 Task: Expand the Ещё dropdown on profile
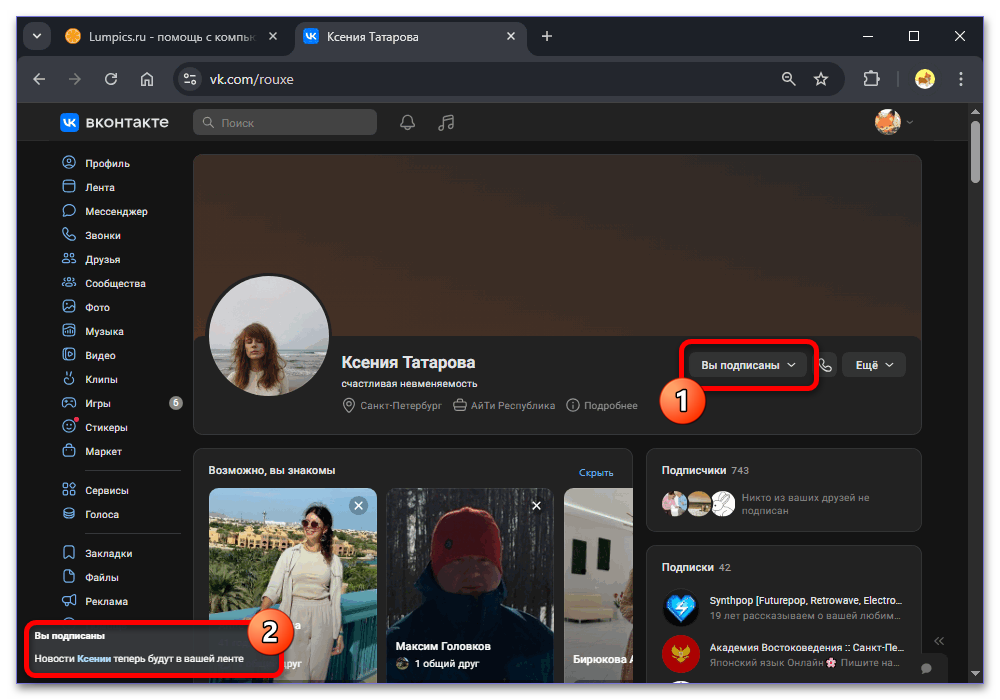click(x=874, y=365)
